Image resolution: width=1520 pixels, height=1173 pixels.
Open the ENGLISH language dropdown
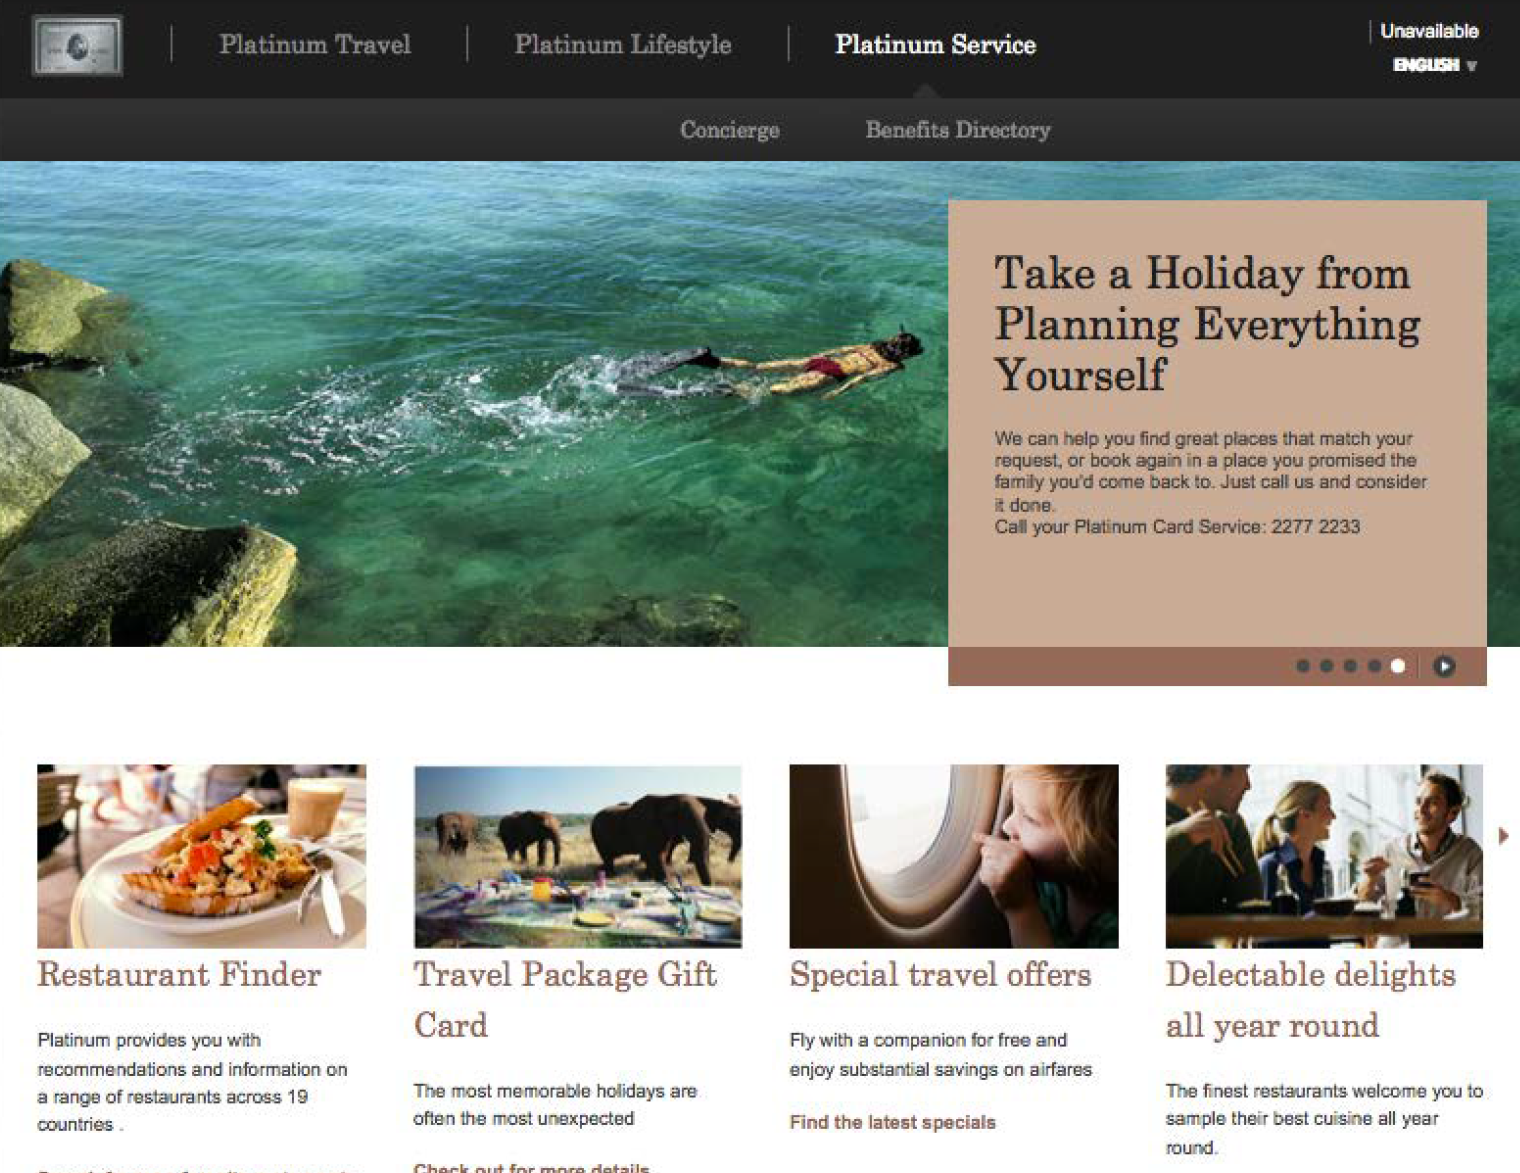pyautogui.click(x=1435, y=65)
